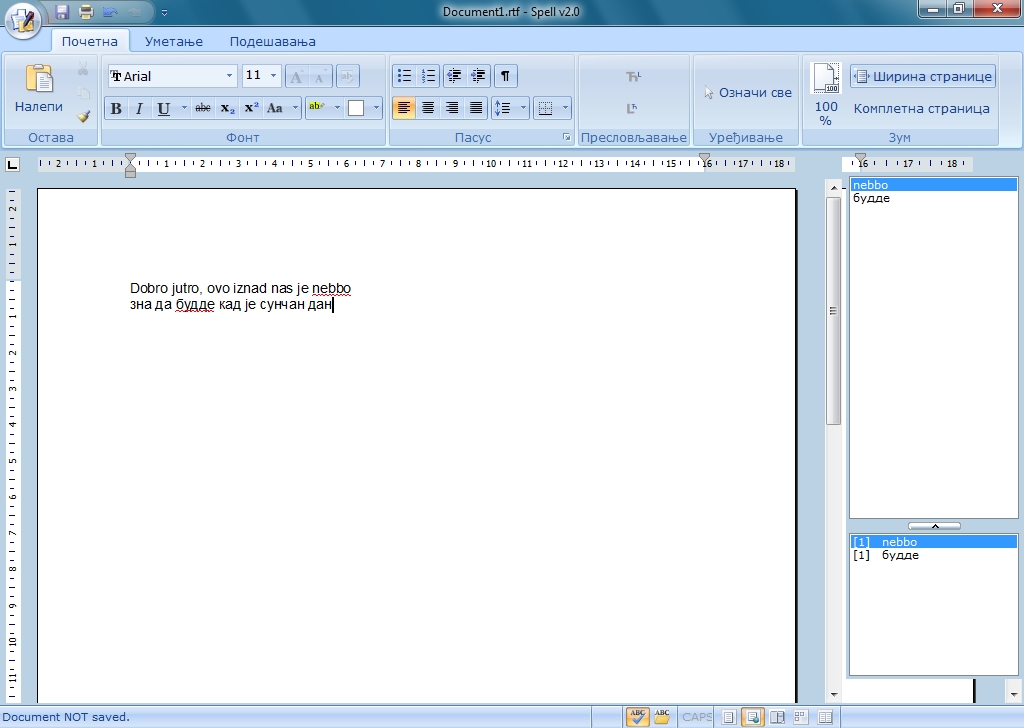Toggle the paragraph marks pilcrow icon
Viewport: 1024px width, 728px height.
[x=505, y=76]
